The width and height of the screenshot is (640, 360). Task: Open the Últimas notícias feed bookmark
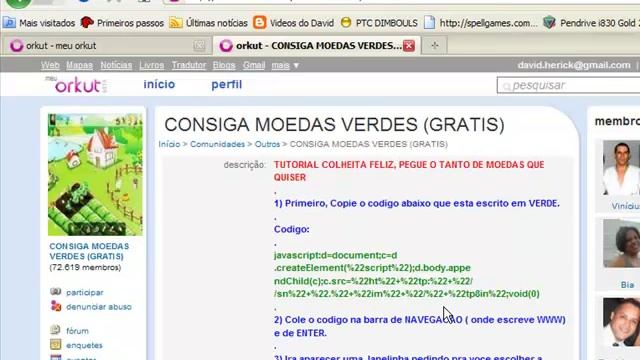click(x=209, y=23)
